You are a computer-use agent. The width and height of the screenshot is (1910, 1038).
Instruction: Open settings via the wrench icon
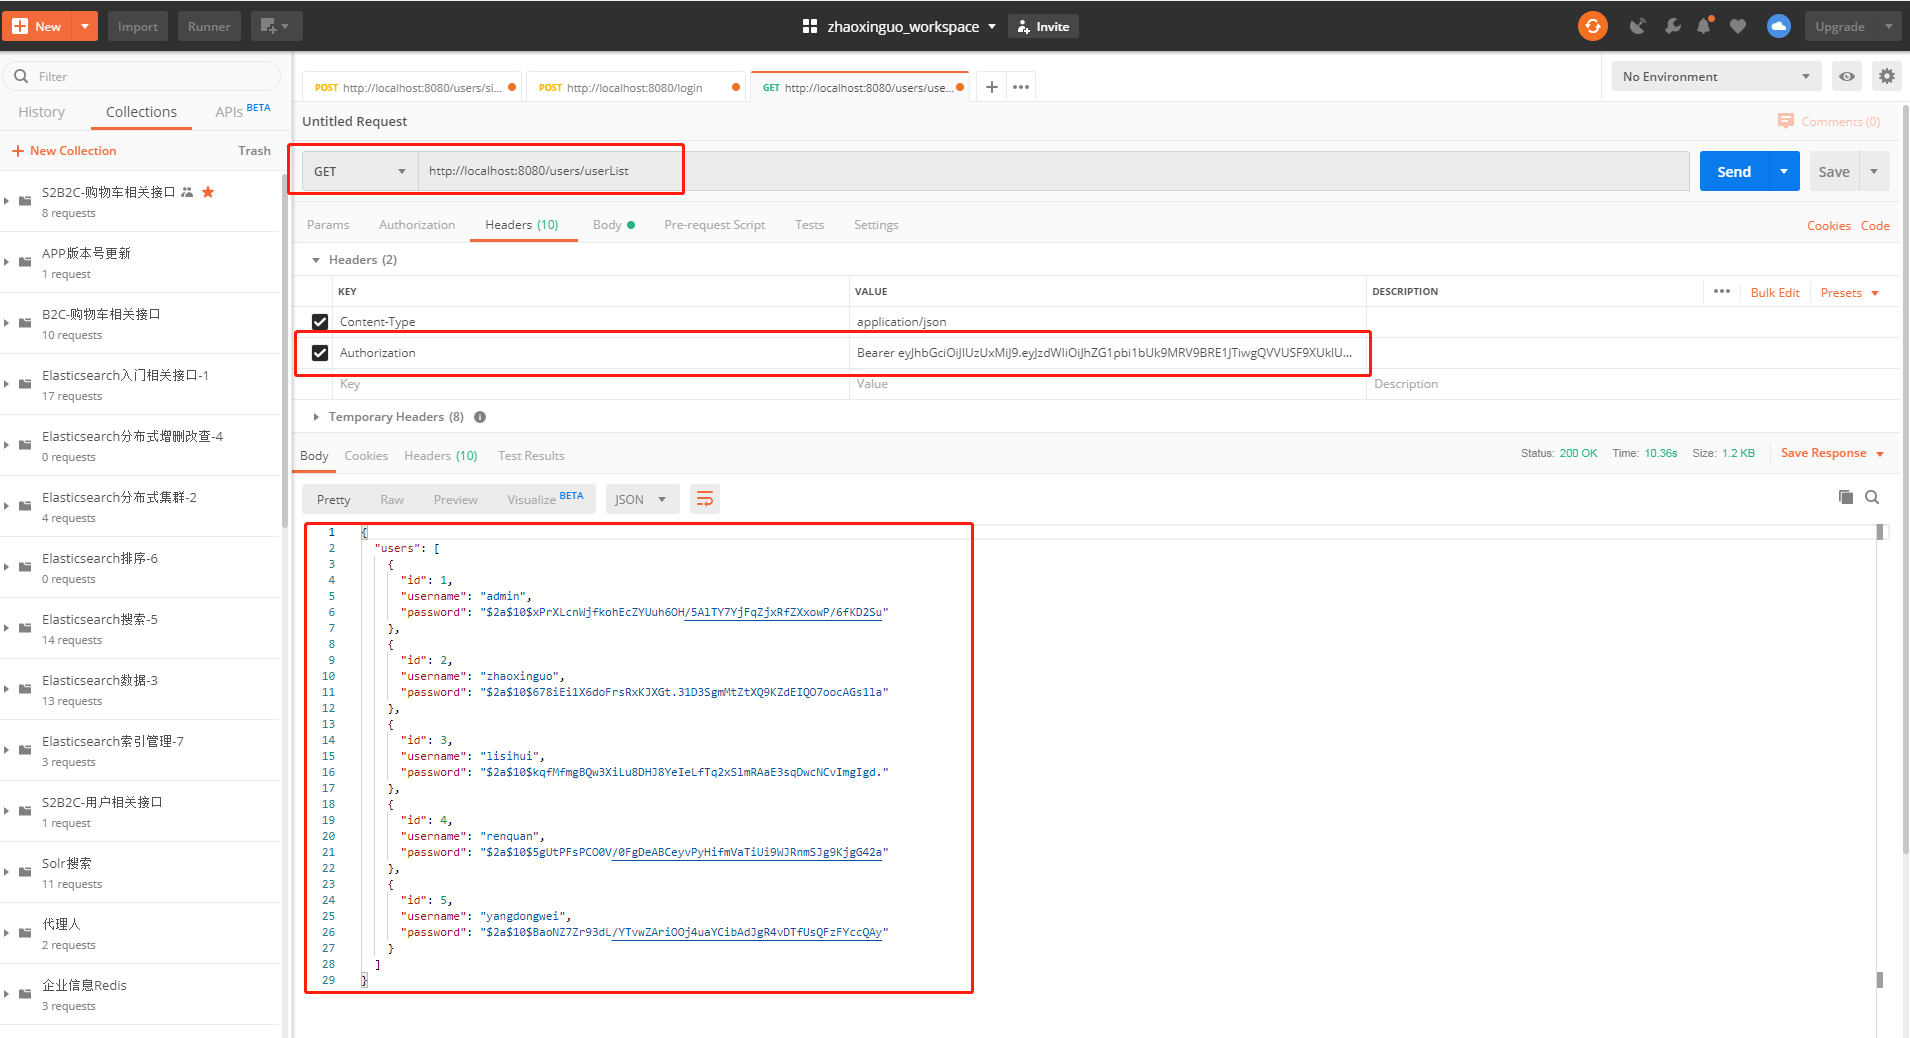tap(1672, 26)
